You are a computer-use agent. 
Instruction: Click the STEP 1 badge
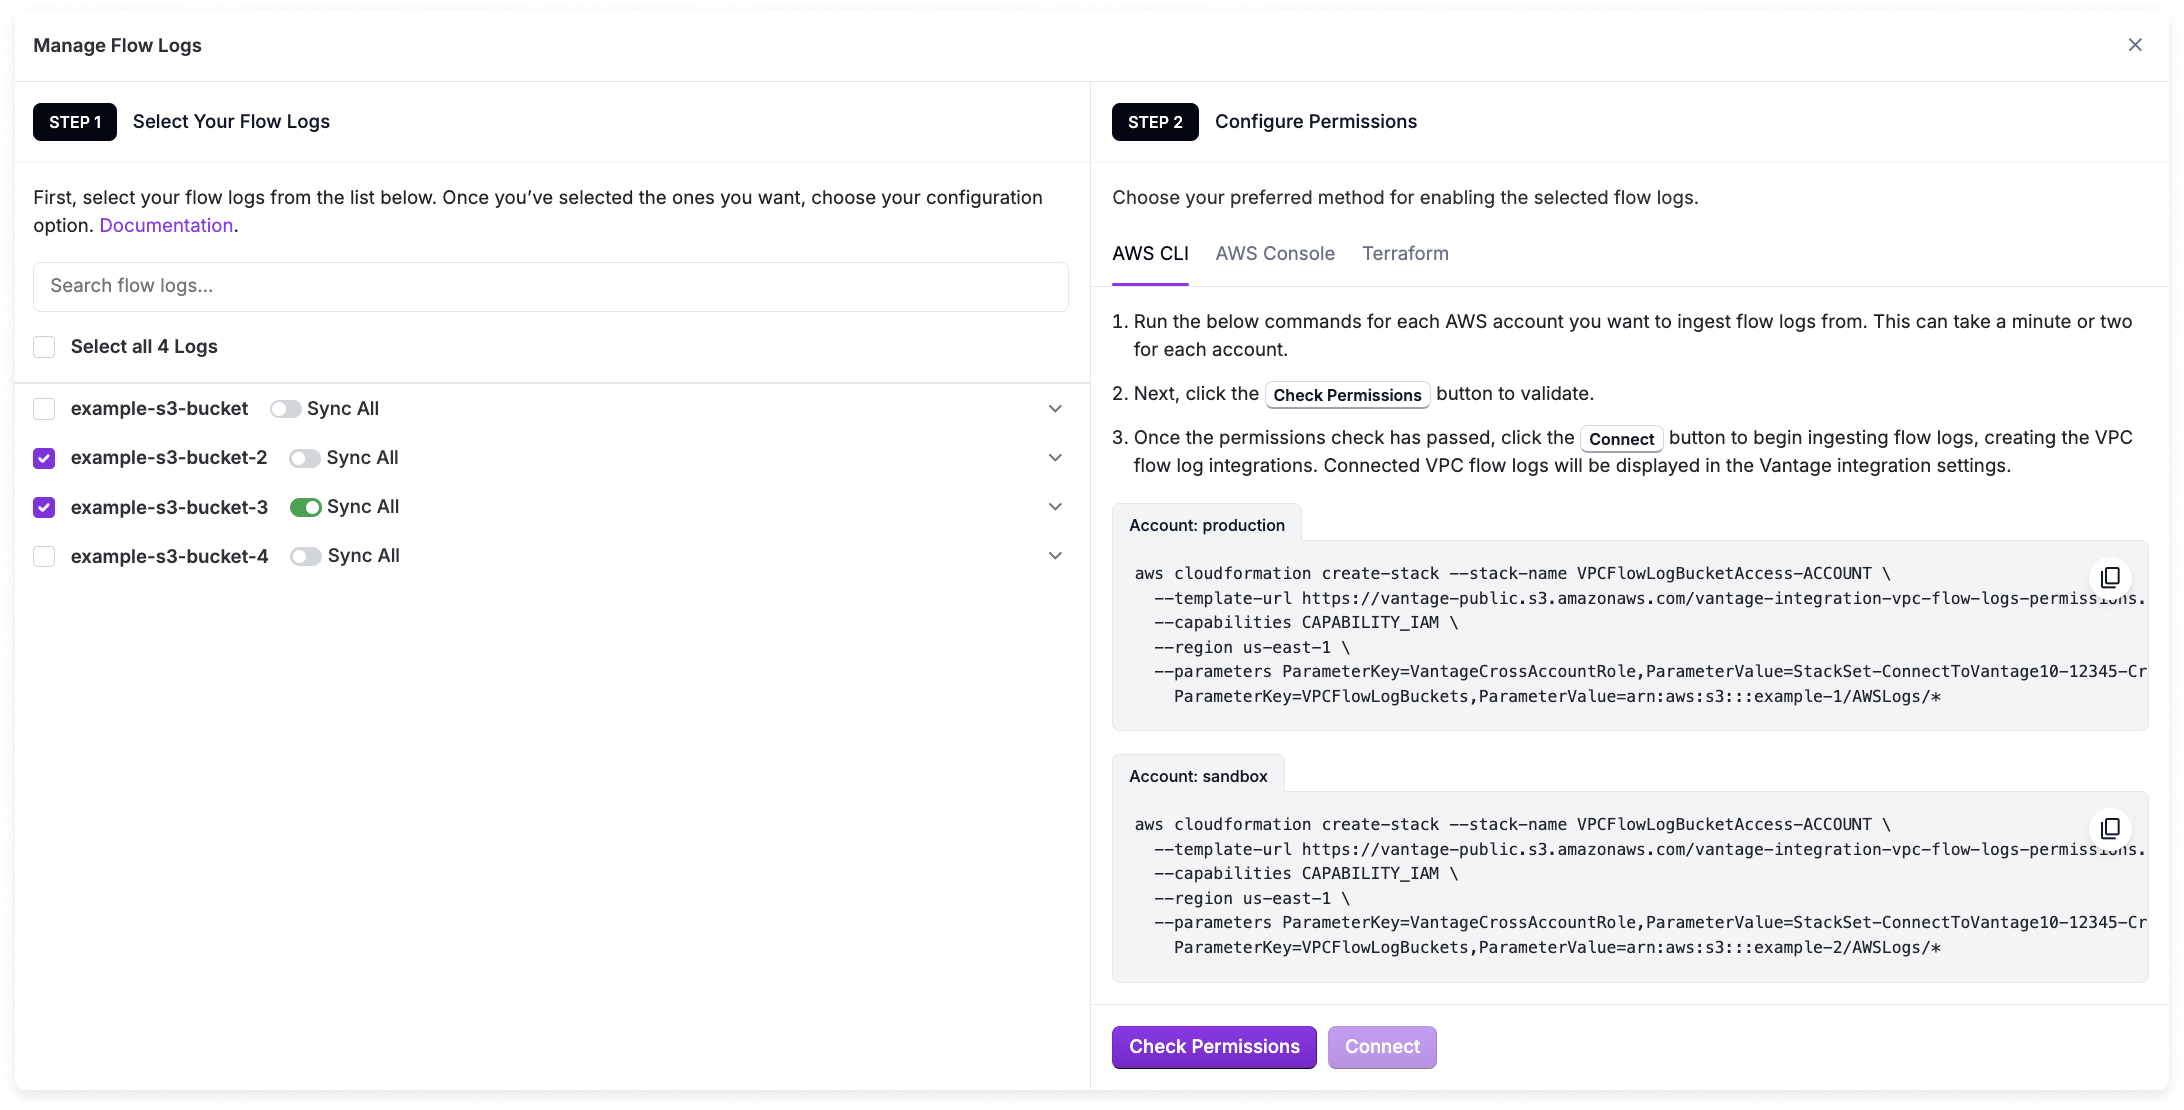pos(75,122)
